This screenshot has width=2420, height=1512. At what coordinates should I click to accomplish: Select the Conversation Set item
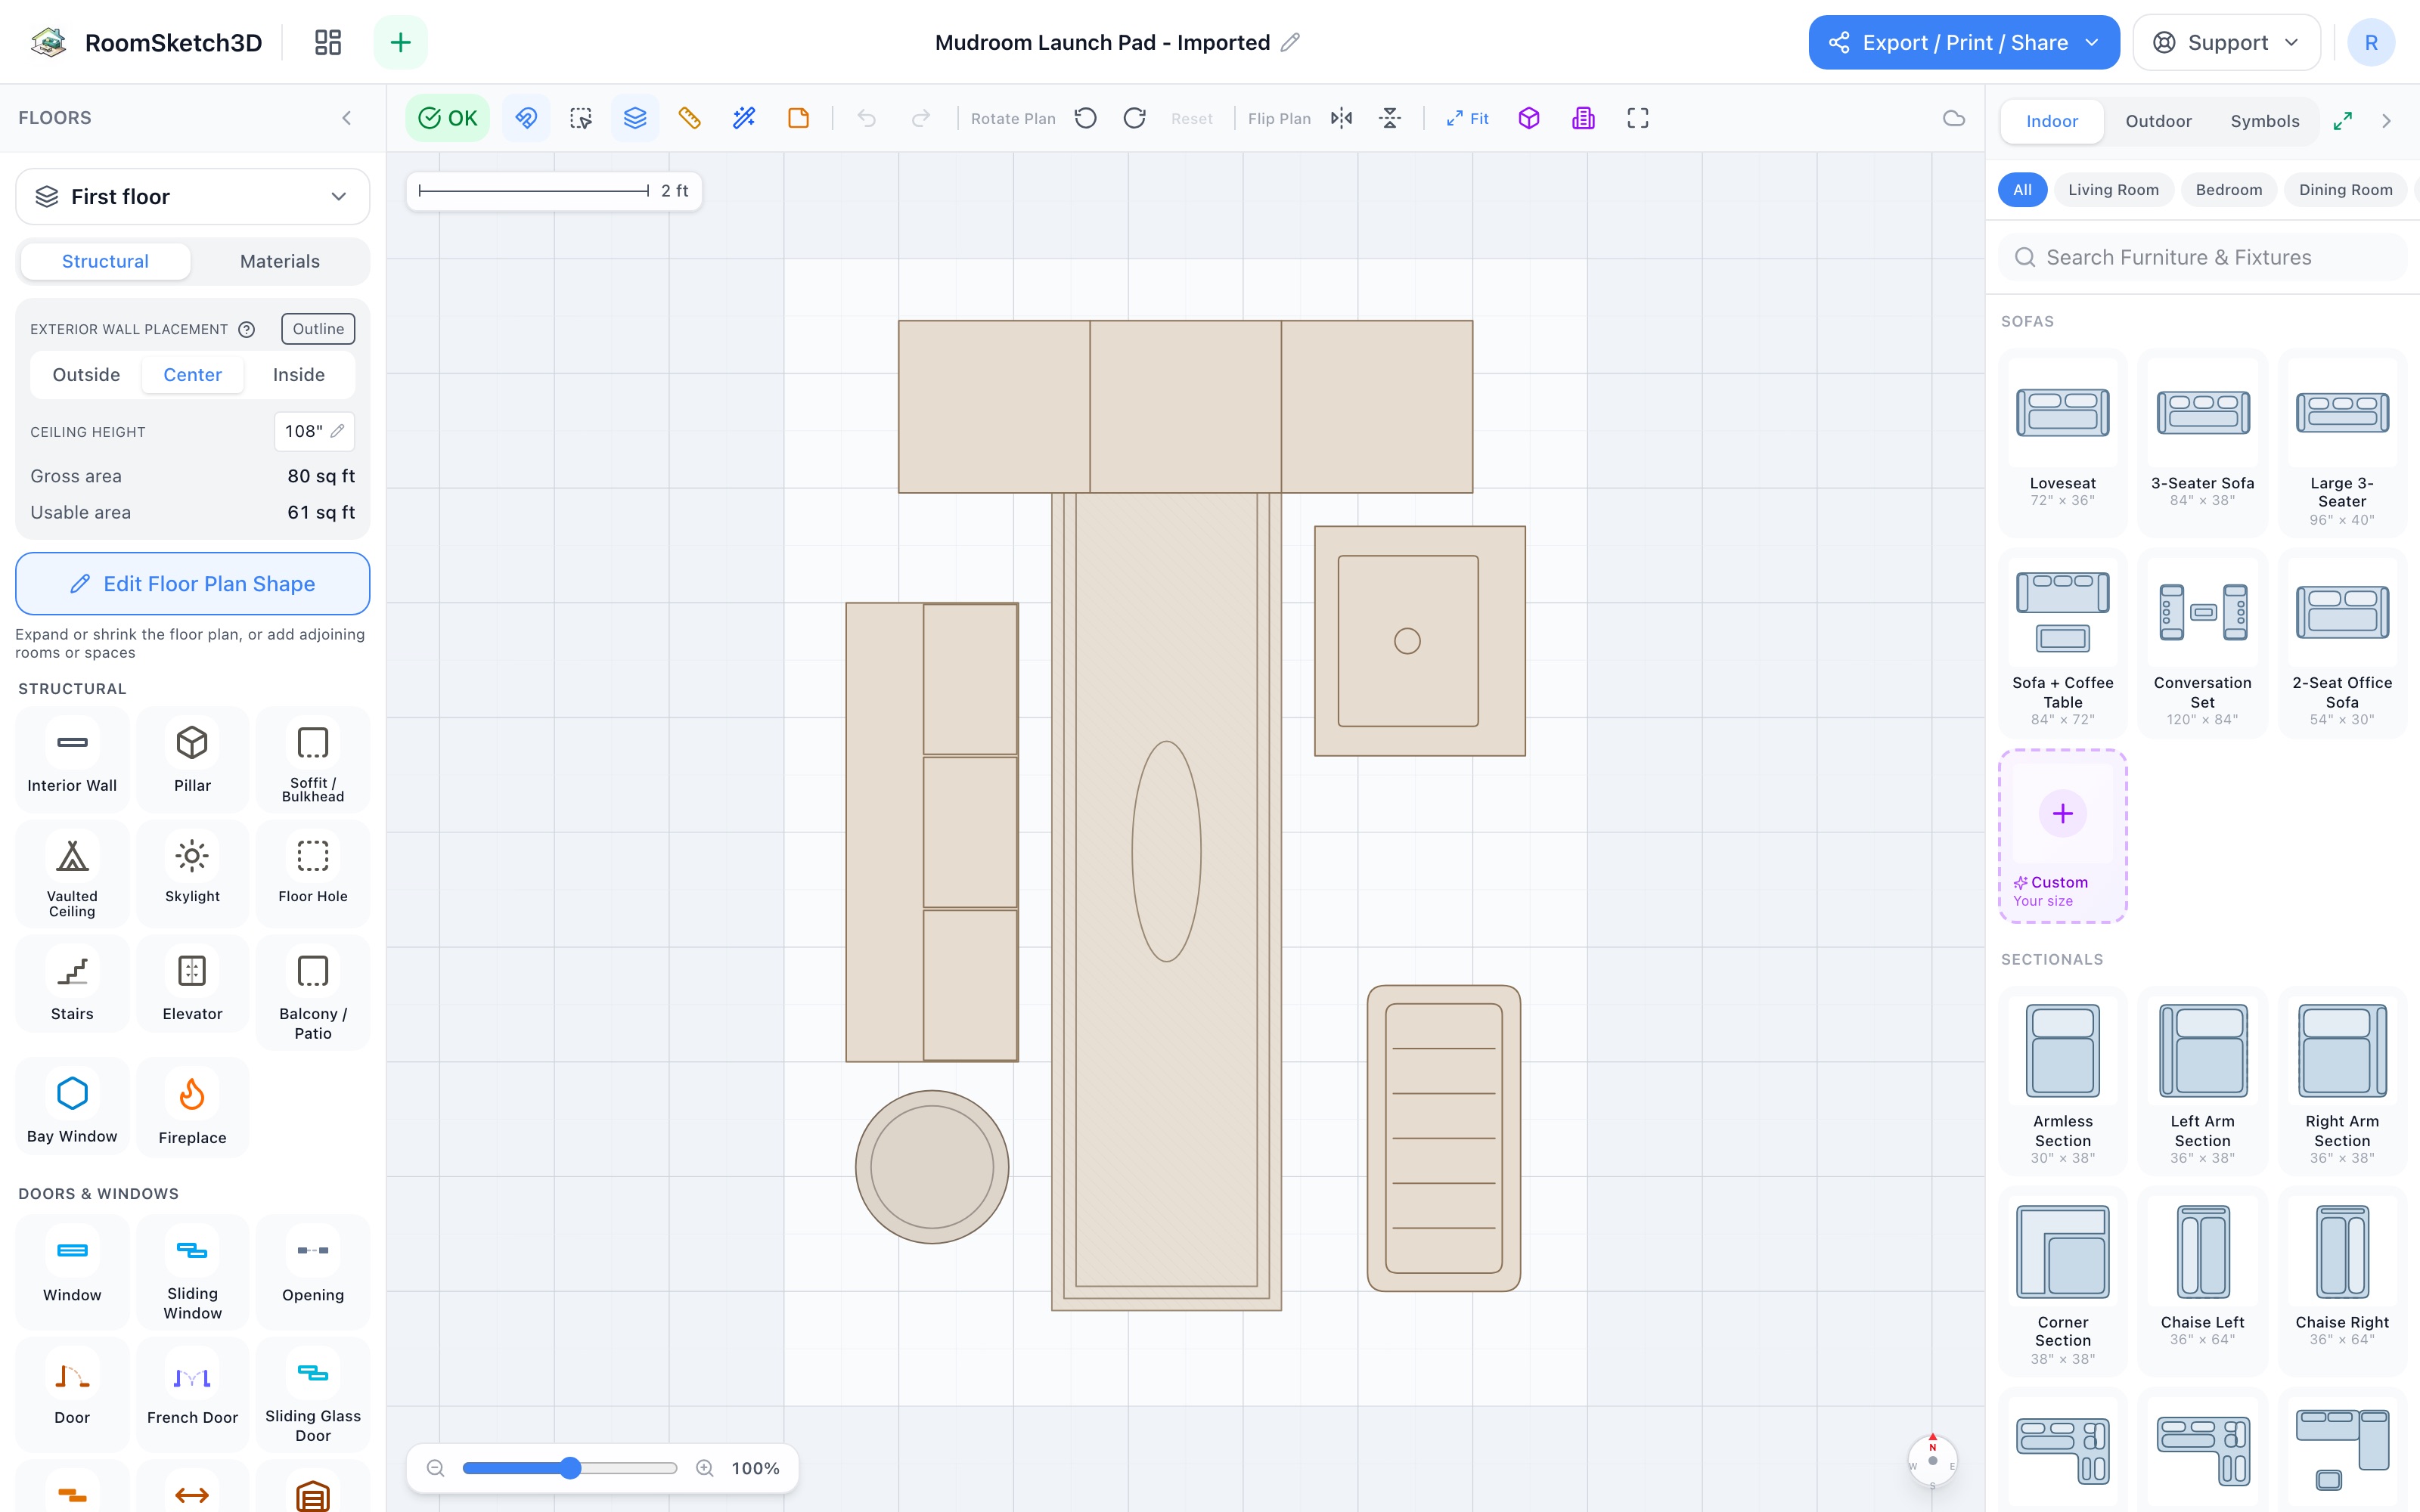pyautogui.click(x=2202, y=644)
